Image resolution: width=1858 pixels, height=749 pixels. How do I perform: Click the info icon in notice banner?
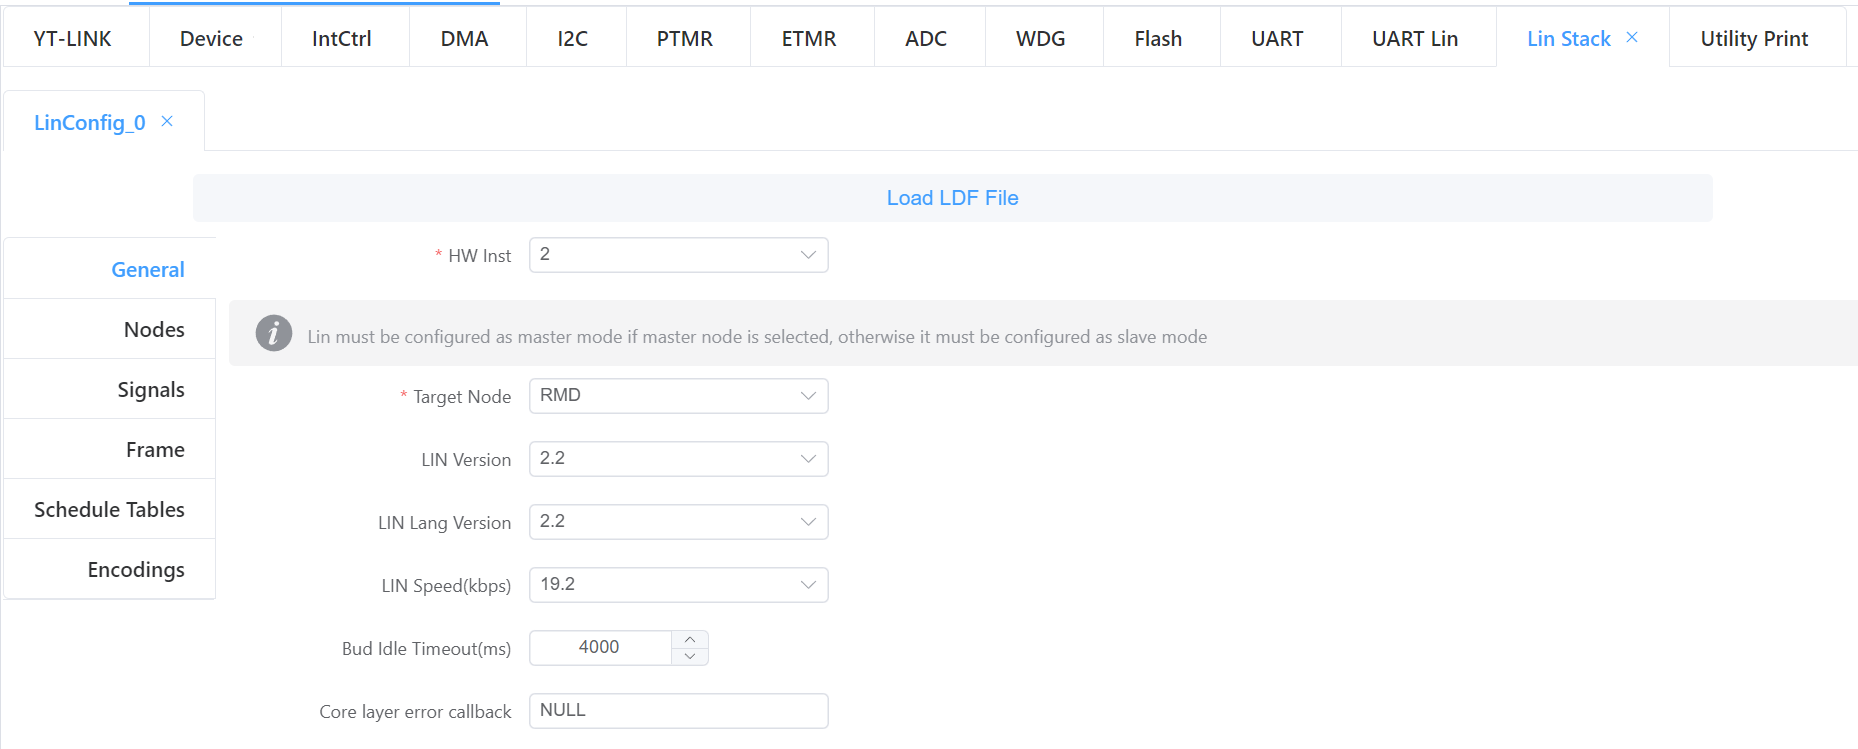point(273,333)
